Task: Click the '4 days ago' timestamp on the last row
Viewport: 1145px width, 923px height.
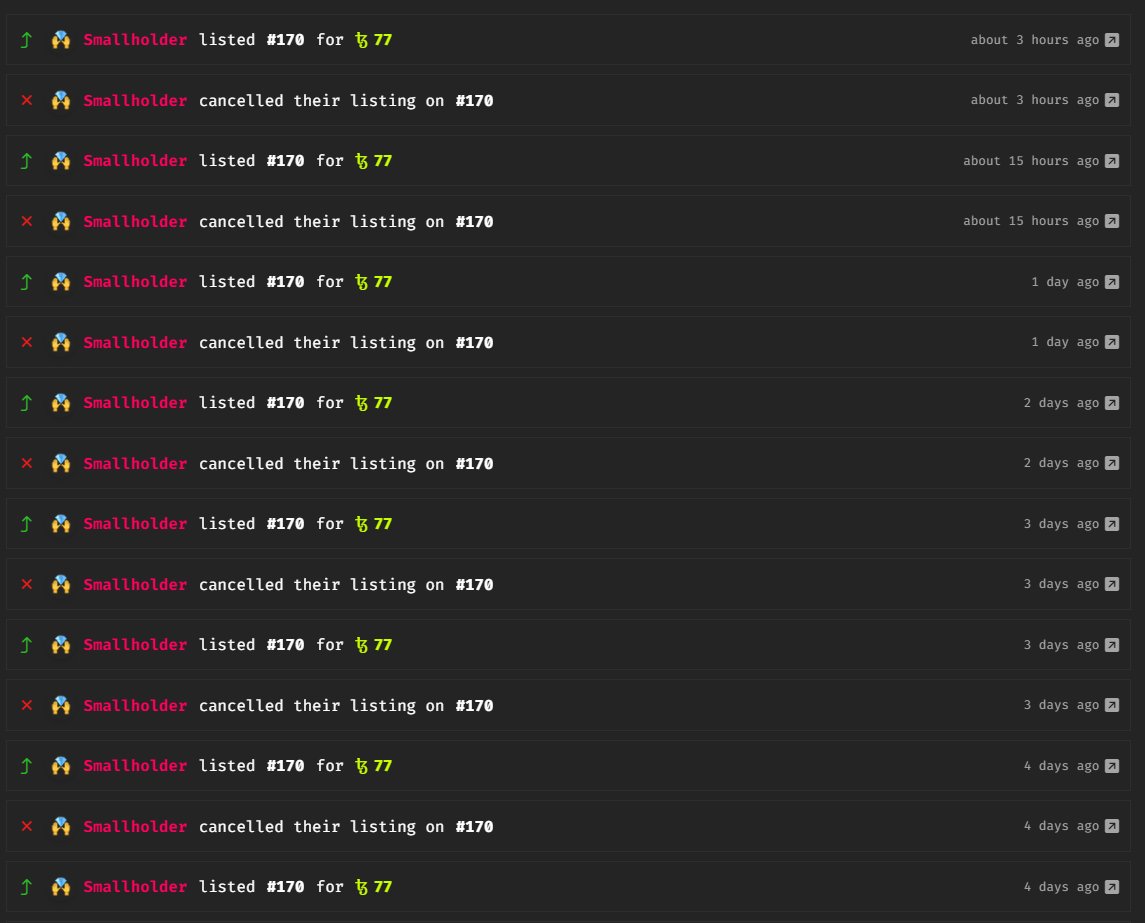Action: pyautogui.click(x=1062, y=886)
